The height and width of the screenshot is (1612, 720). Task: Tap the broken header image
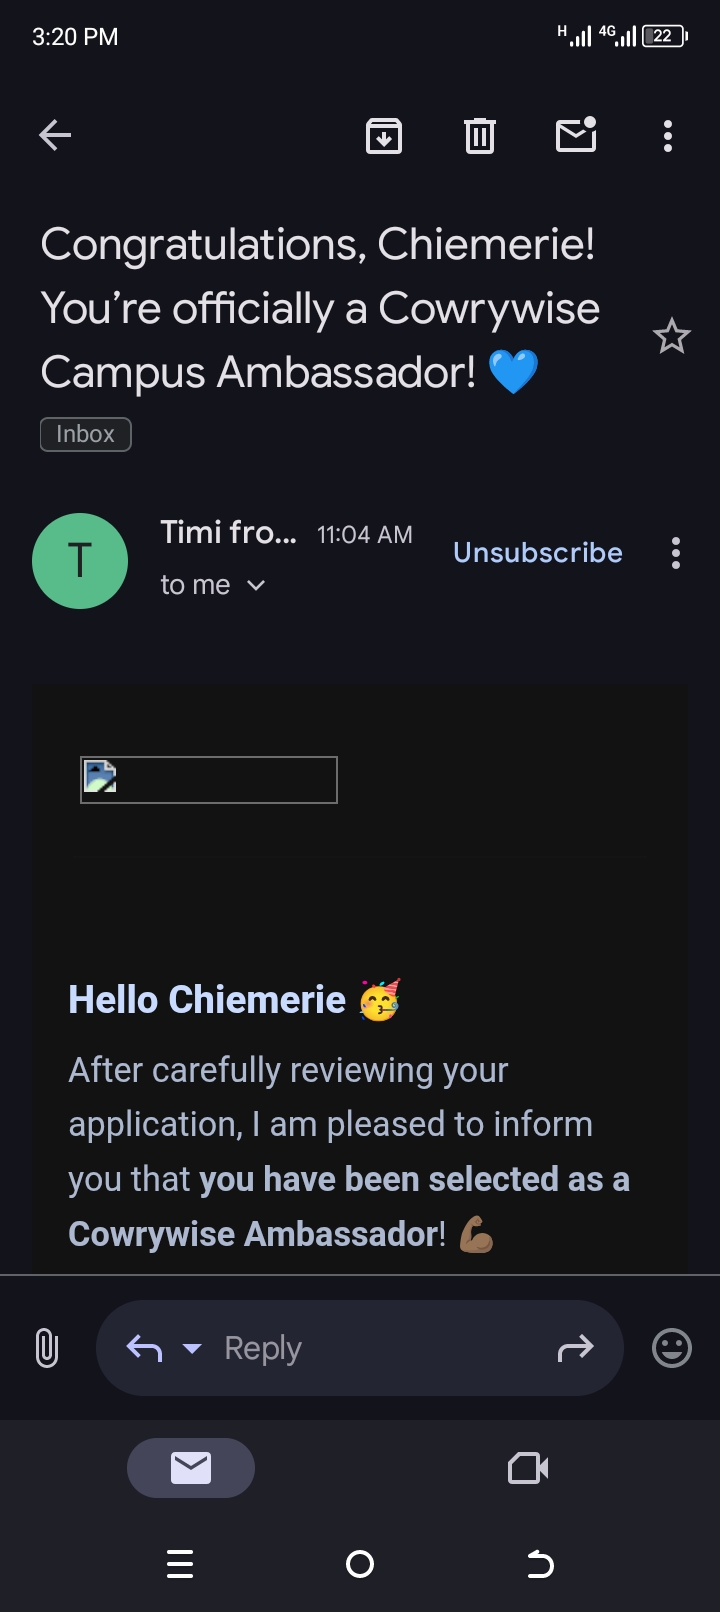pos(209,780)
